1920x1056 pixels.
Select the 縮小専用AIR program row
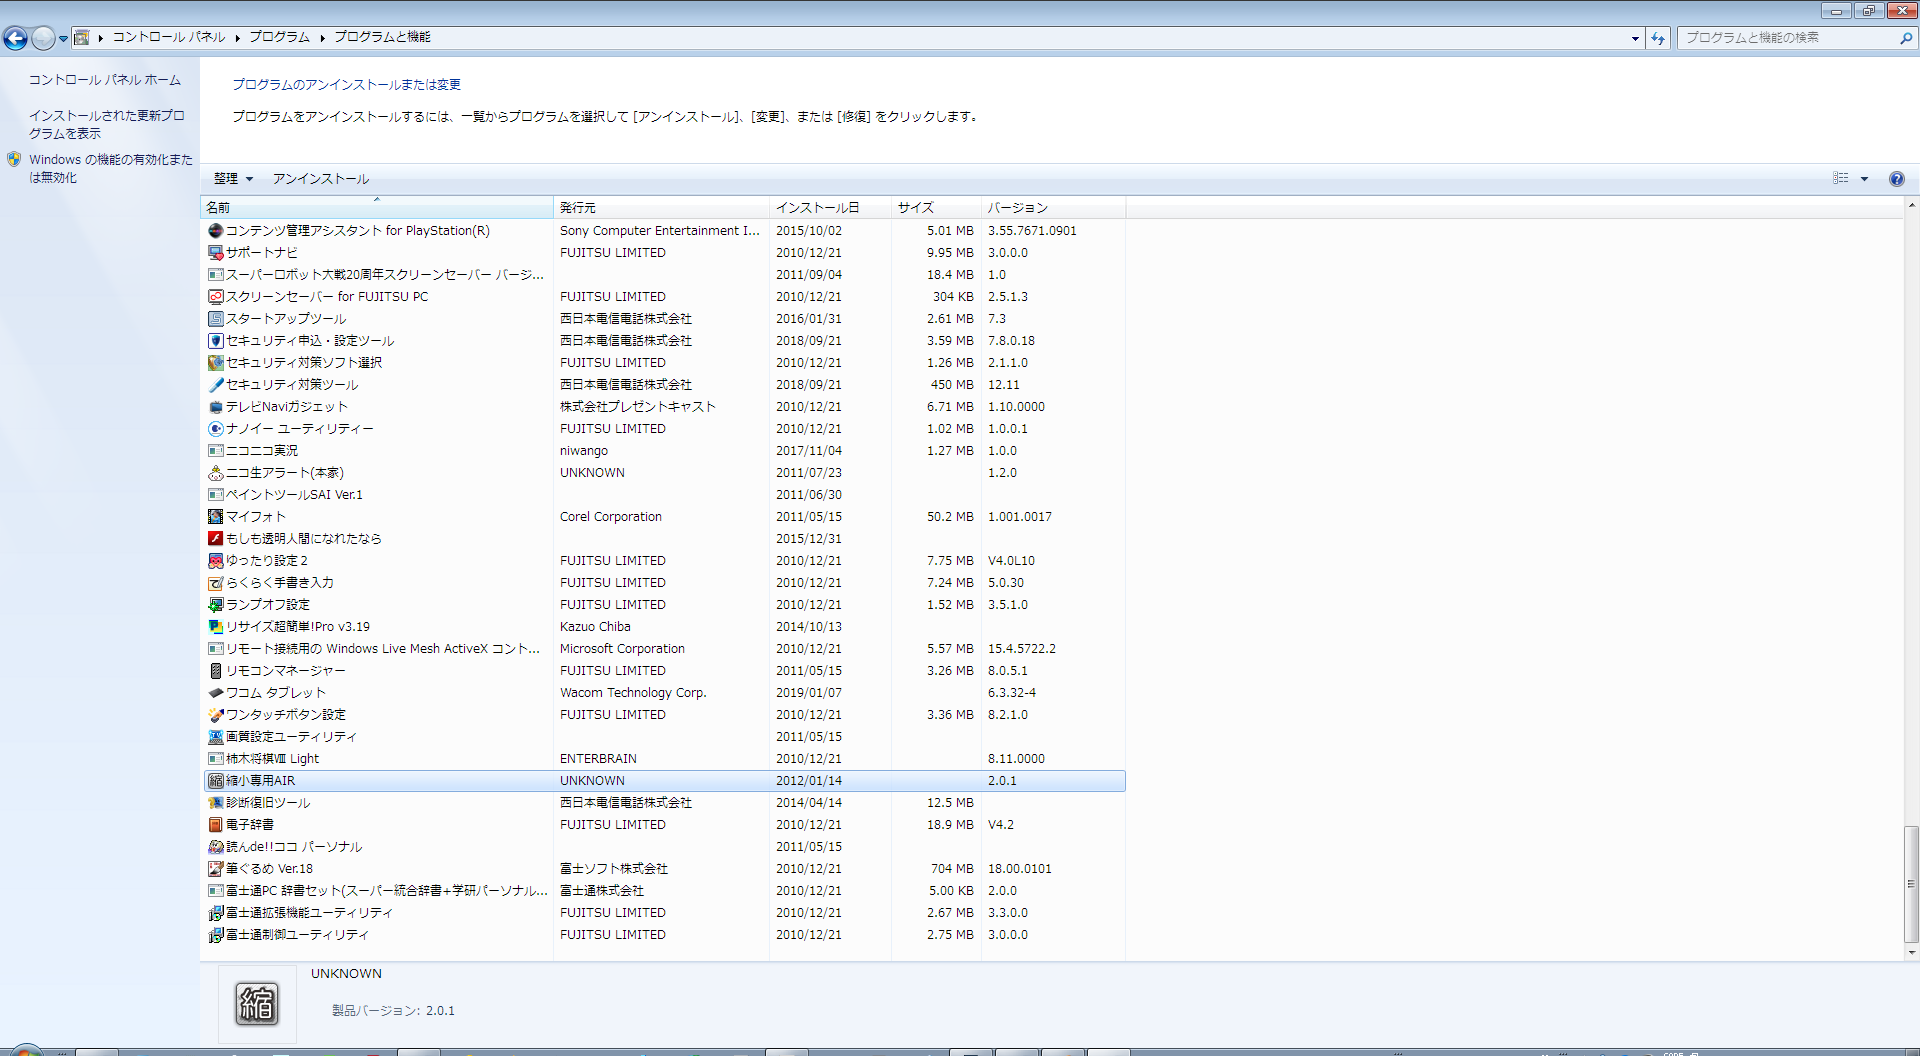(664, 781)
